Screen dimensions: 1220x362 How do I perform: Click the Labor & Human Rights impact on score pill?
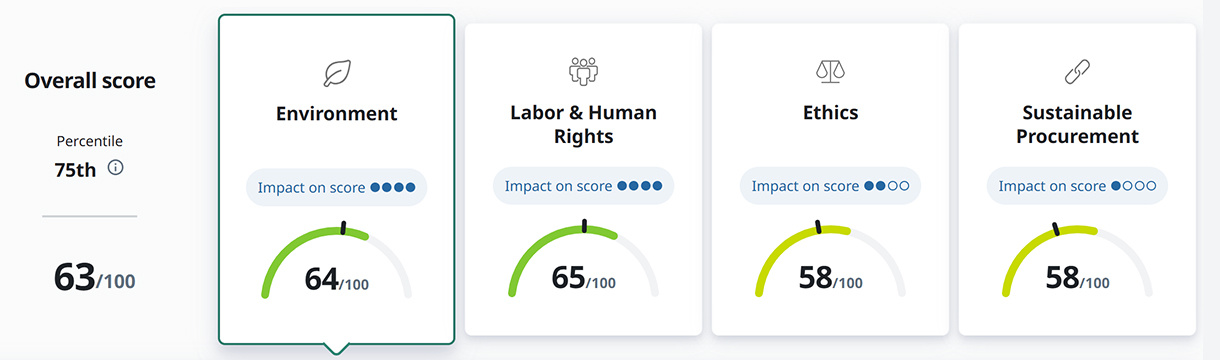tap(583, 186)
